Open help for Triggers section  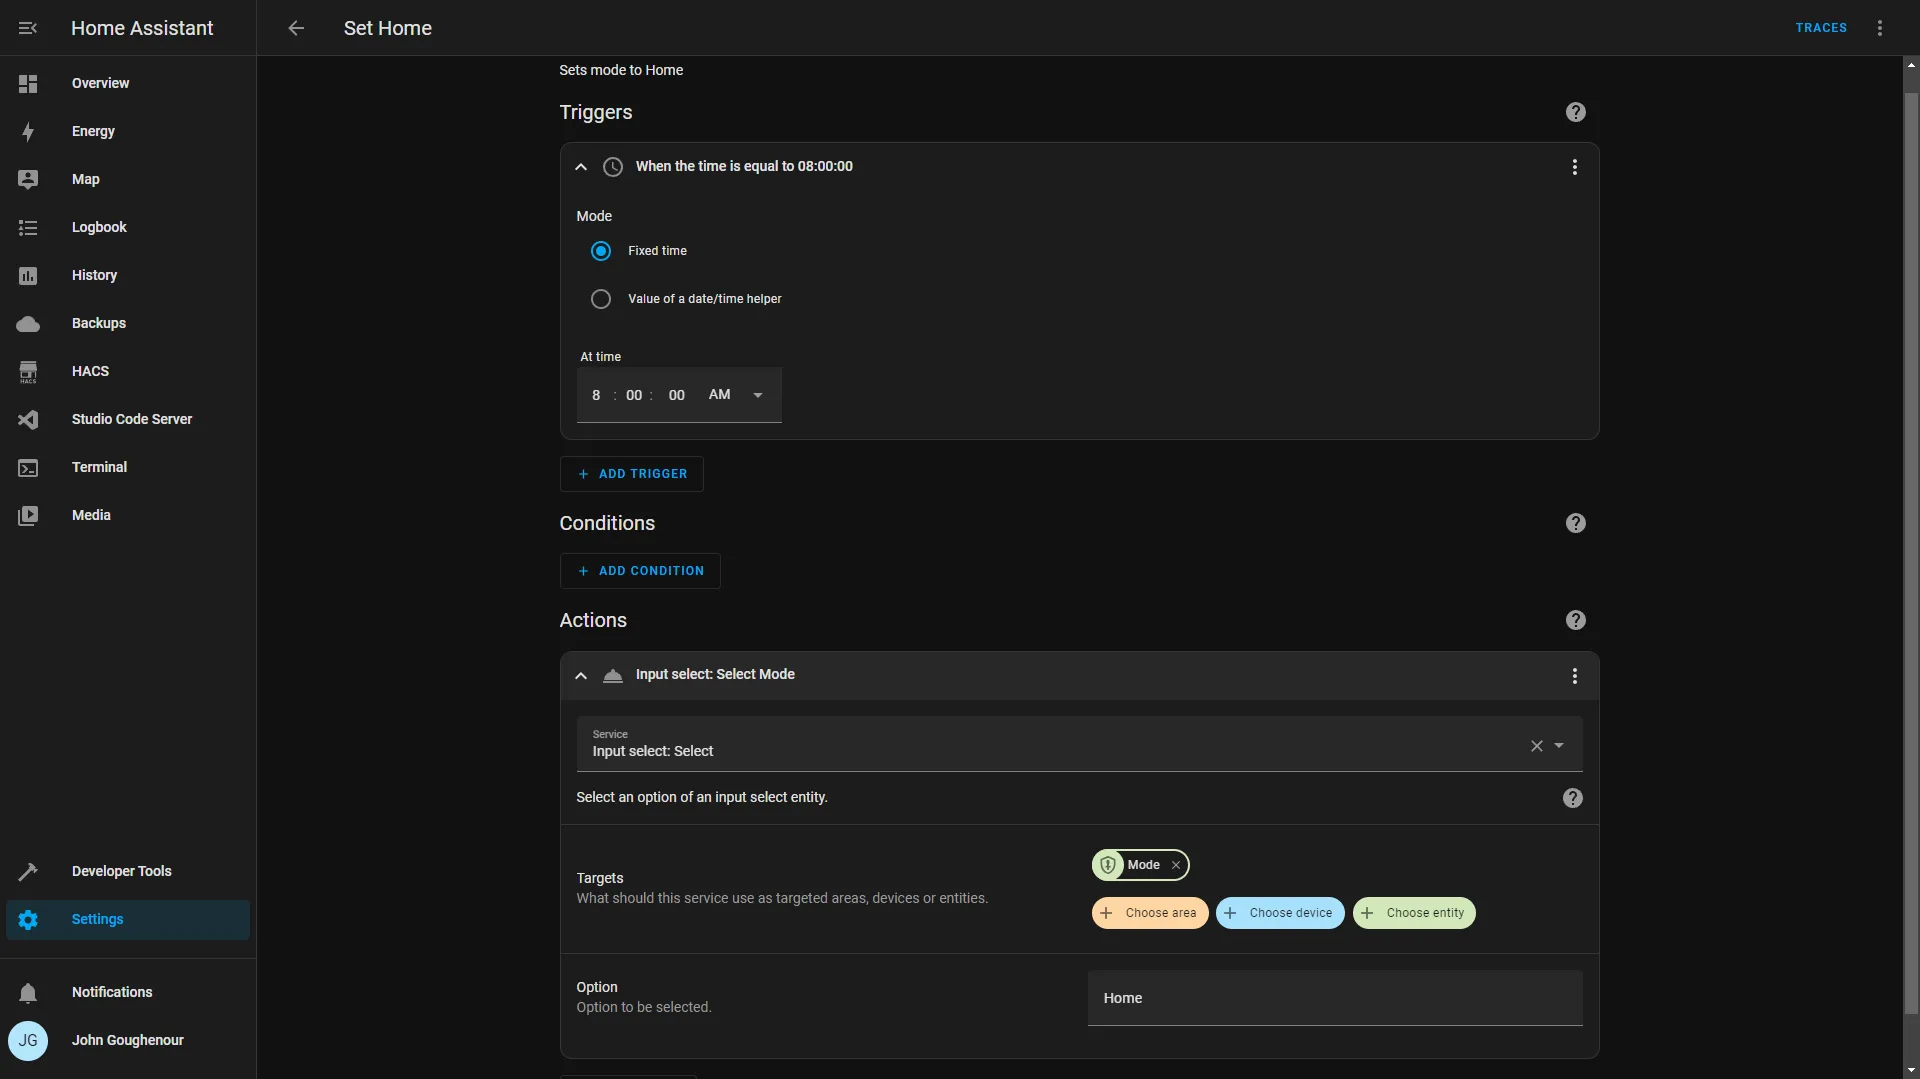point(1576,112)
